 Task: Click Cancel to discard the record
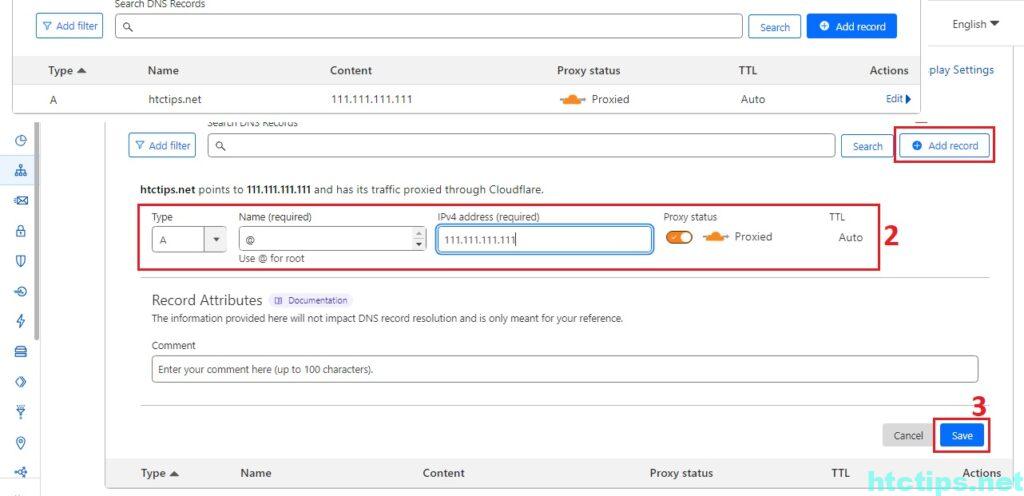[x=908, y=435]
